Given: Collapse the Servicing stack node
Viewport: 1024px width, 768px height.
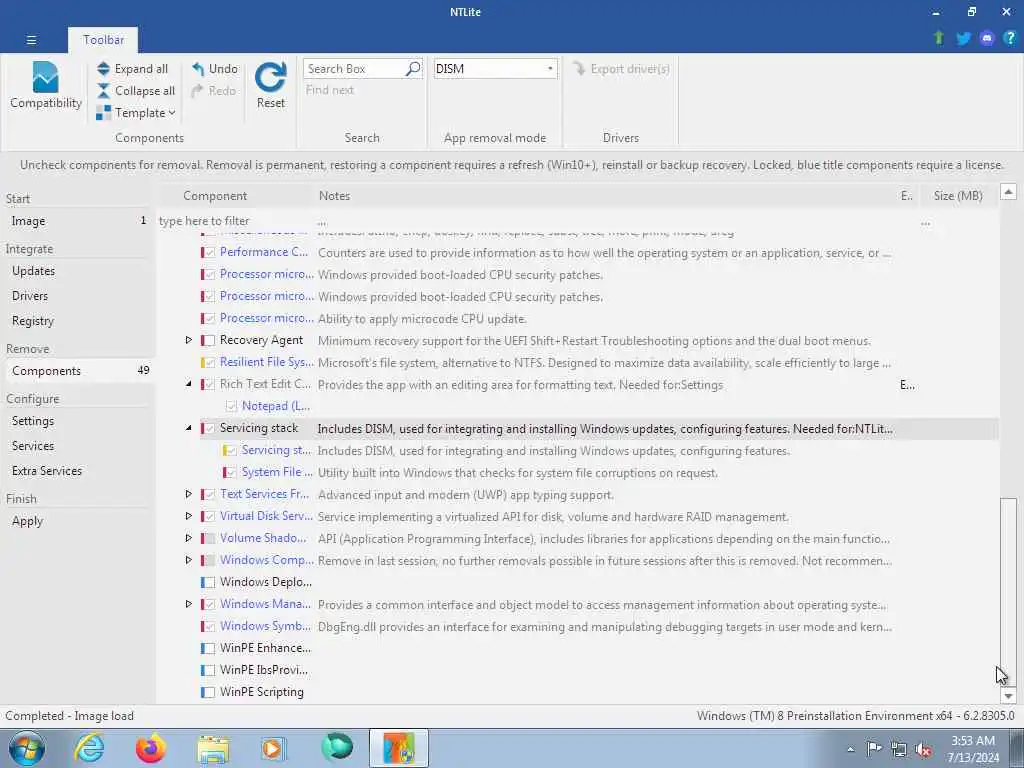Looking at the screenshot, I should pyautogui.click(x=189, y=428).
